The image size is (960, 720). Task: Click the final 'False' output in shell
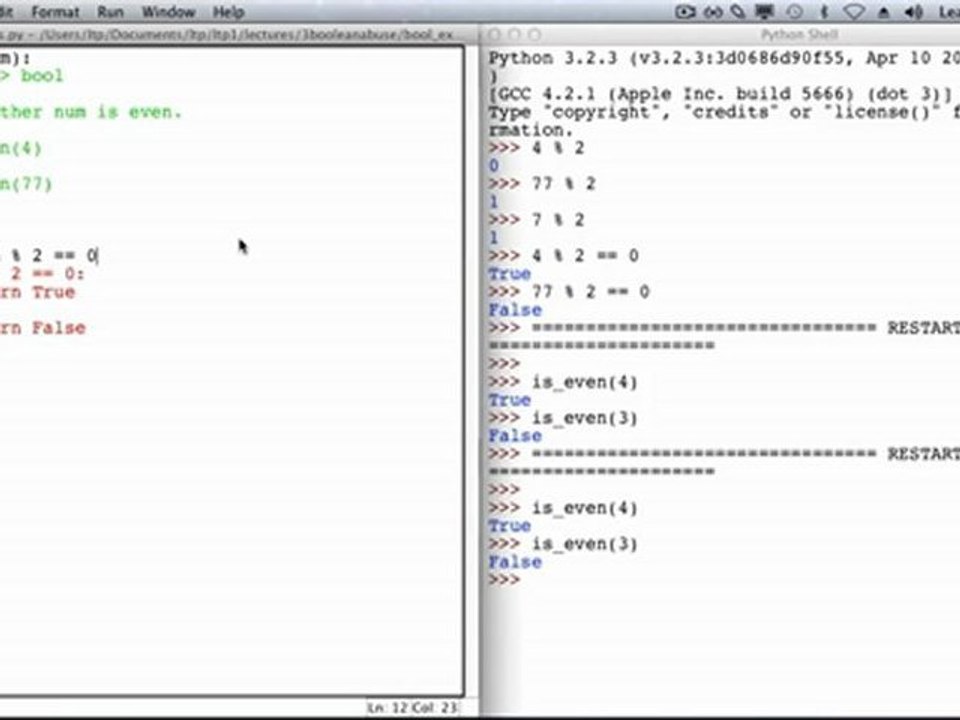(x=515, y=562)
